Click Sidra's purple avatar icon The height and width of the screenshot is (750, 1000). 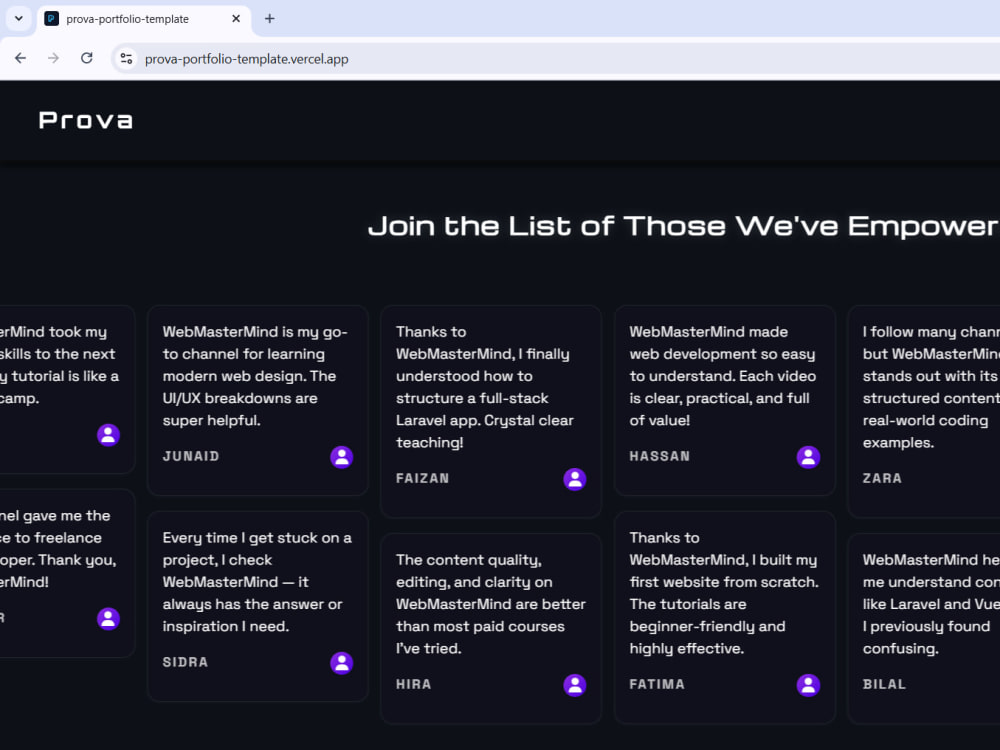pos(342,663)
